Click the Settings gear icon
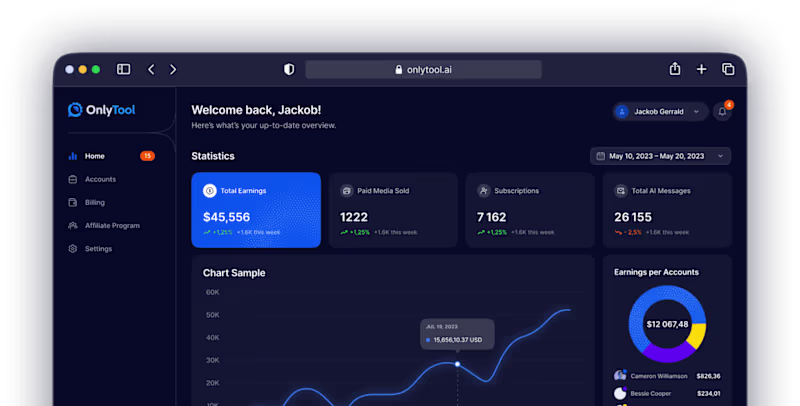 (x=73, y=248)
